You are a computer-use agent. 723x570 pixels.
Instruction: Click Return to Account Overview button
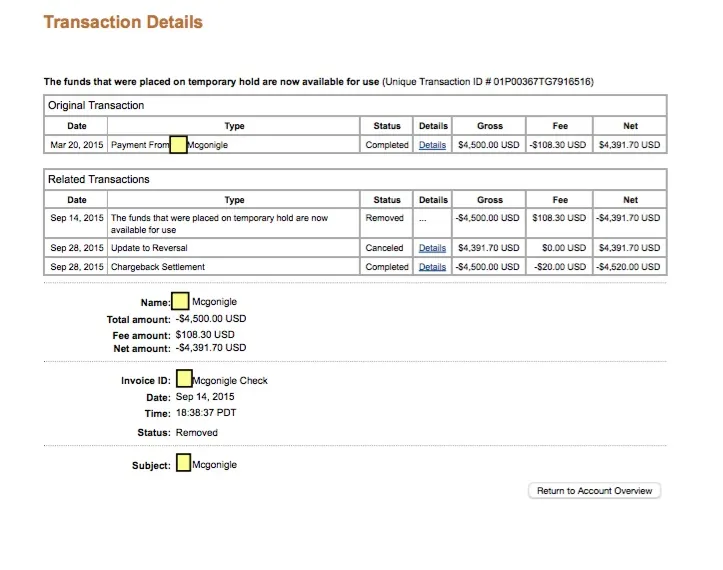[594, 491]
